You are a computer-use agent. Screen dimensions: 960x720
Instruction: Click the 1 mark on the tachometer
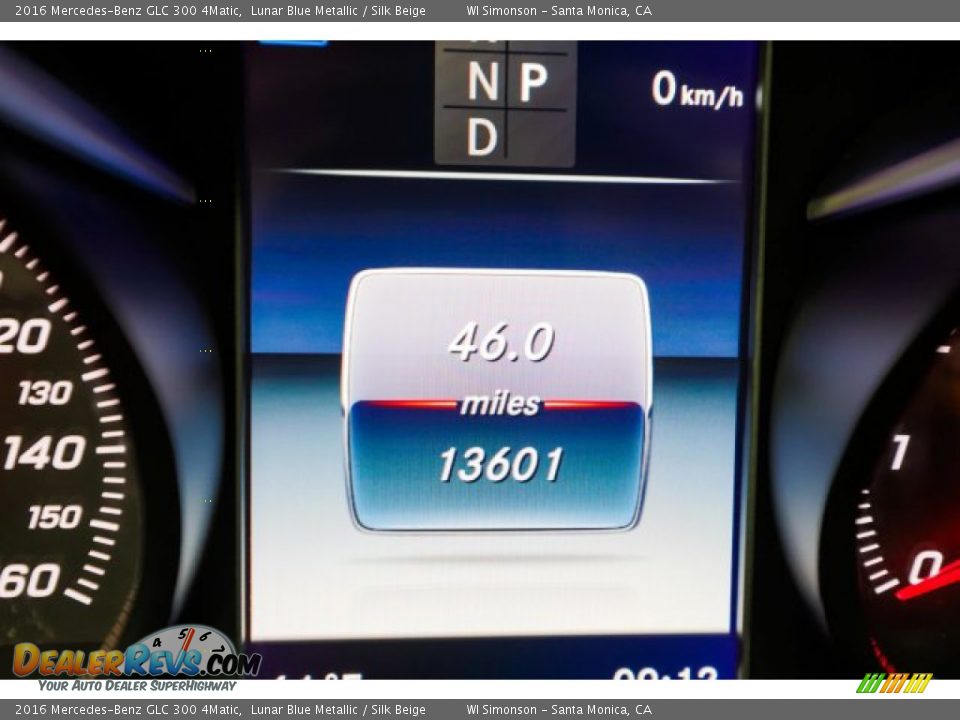point(898,453)
